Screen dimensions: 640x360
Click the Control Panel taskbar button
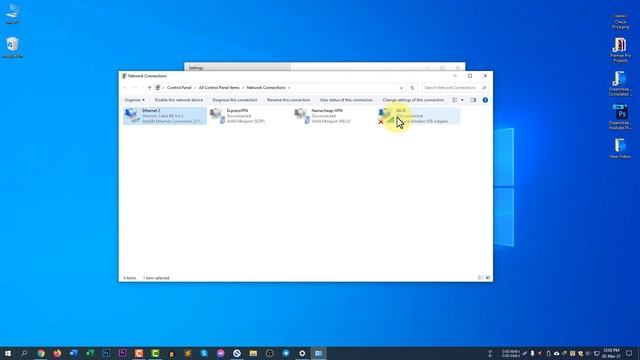point(318,353)
